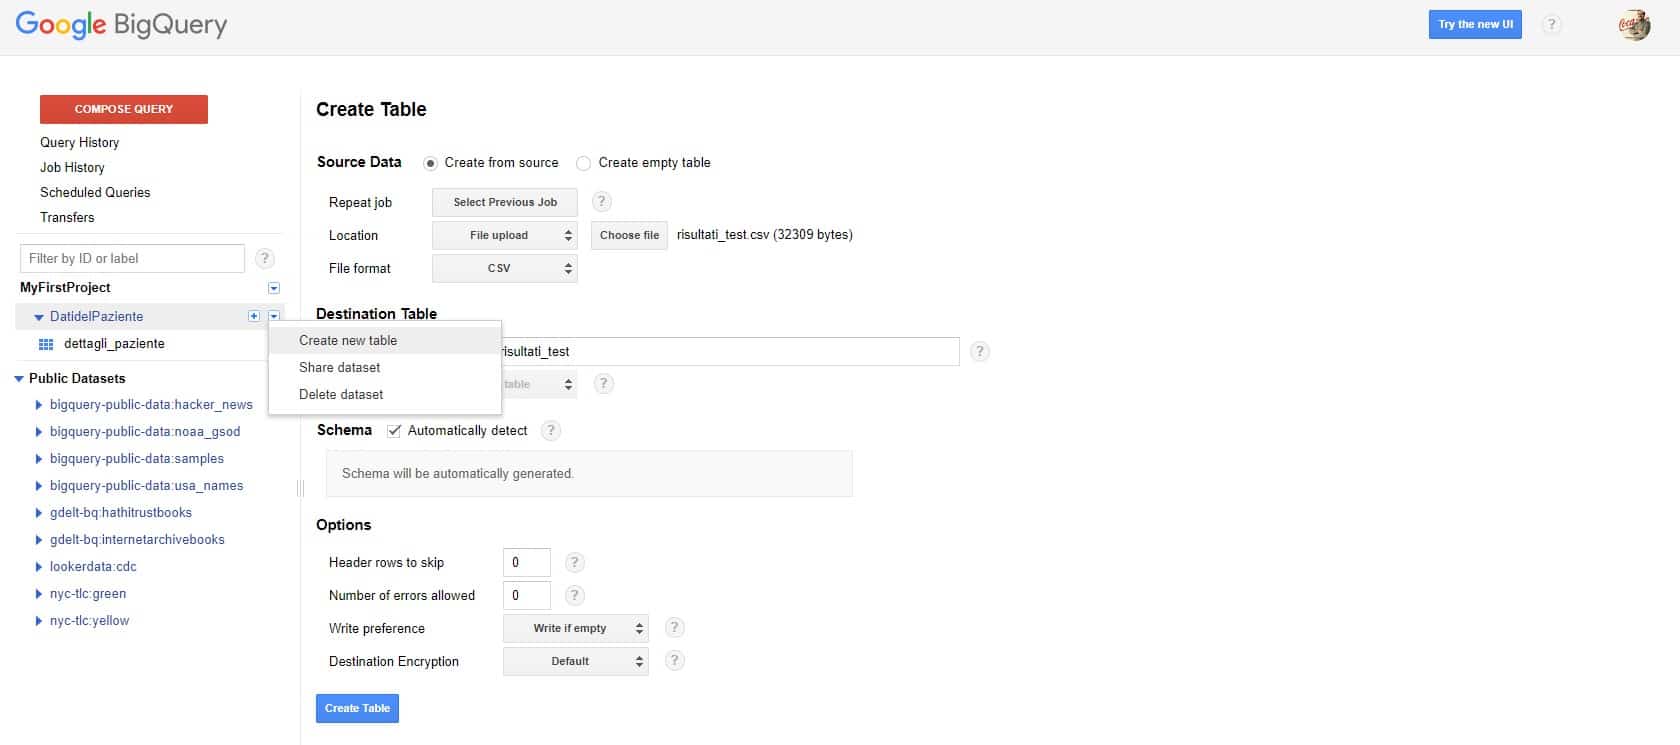Open help icon for Destination Encryption
Viewport: 1680px width, 745px height.
[x=675, y=661]
